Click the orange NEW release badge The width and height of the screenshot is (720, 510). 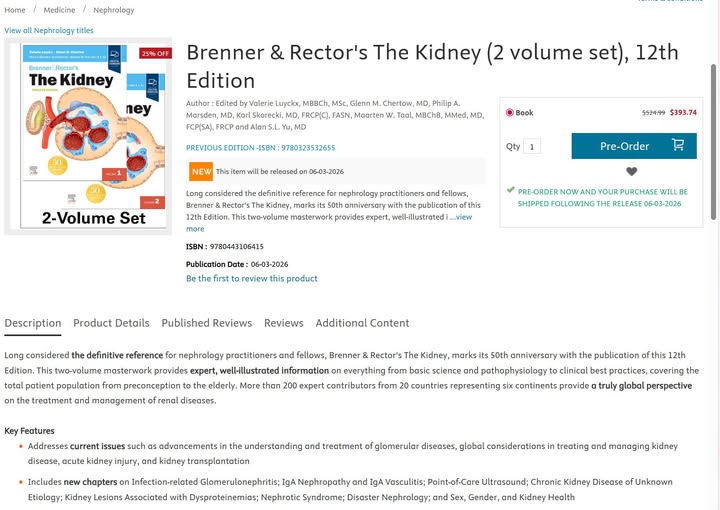(x=201, y=172)
